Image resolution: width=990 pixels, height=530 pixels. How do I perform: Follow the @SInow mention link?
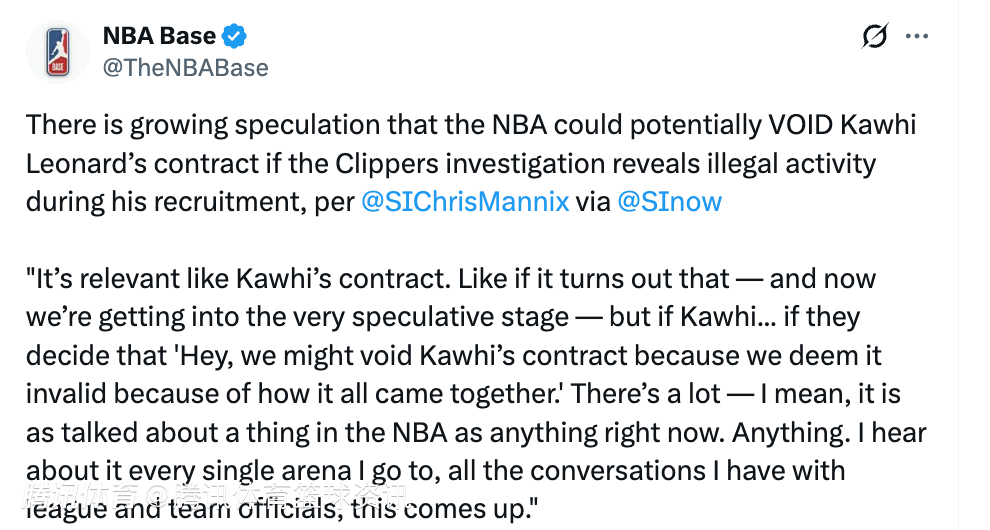[x=669, y=201]
